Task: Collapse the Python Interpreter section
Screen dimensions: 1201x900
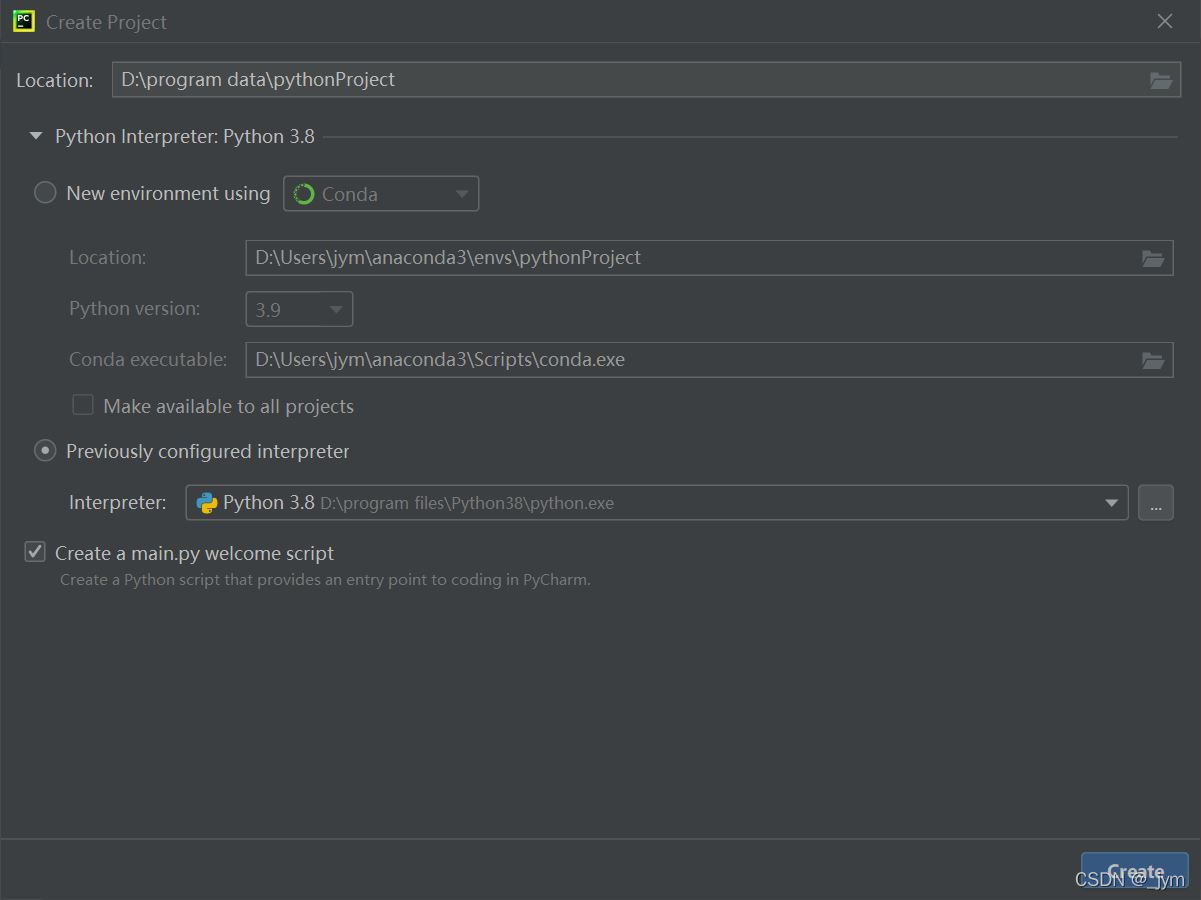Action: pyautogui.click(x=36, y=136)
